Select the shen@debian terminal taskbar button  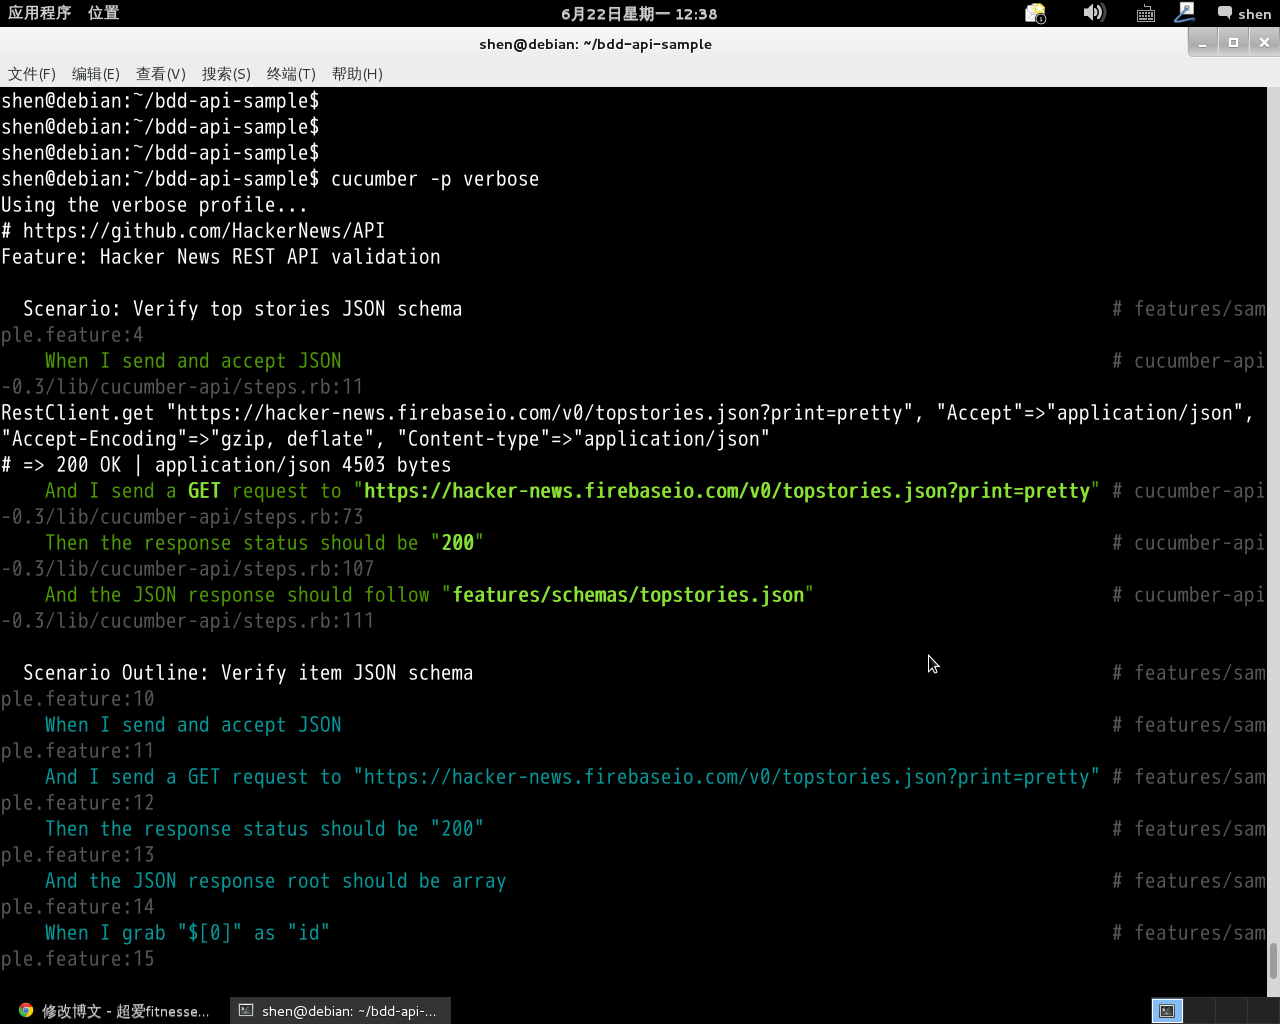pyautogui.click(x=340, y=1011)
